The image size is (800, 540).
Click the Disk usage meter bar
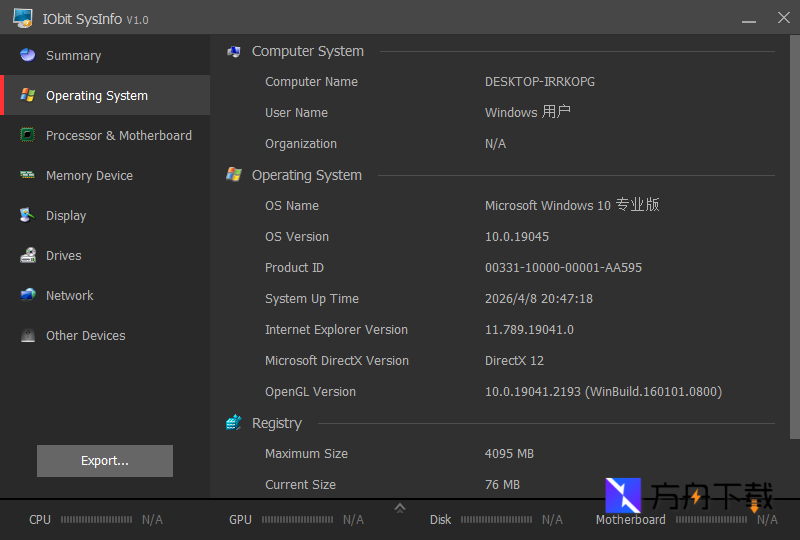pyautogui.click(x=496, y=520)
